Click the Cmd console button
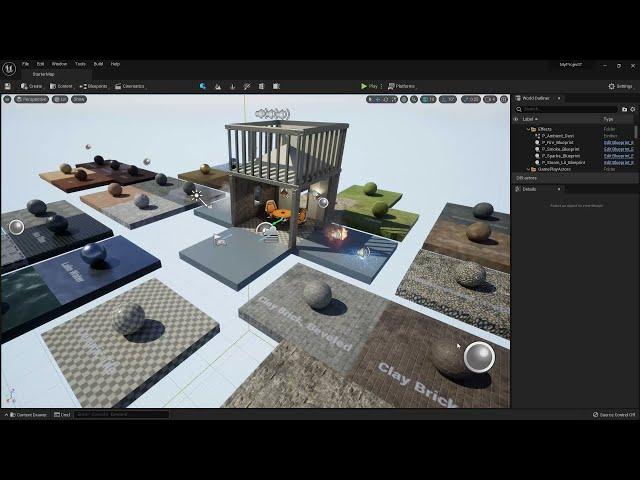Image resolution: width=640 pixels, height=480 pixels. coord(62,415)
